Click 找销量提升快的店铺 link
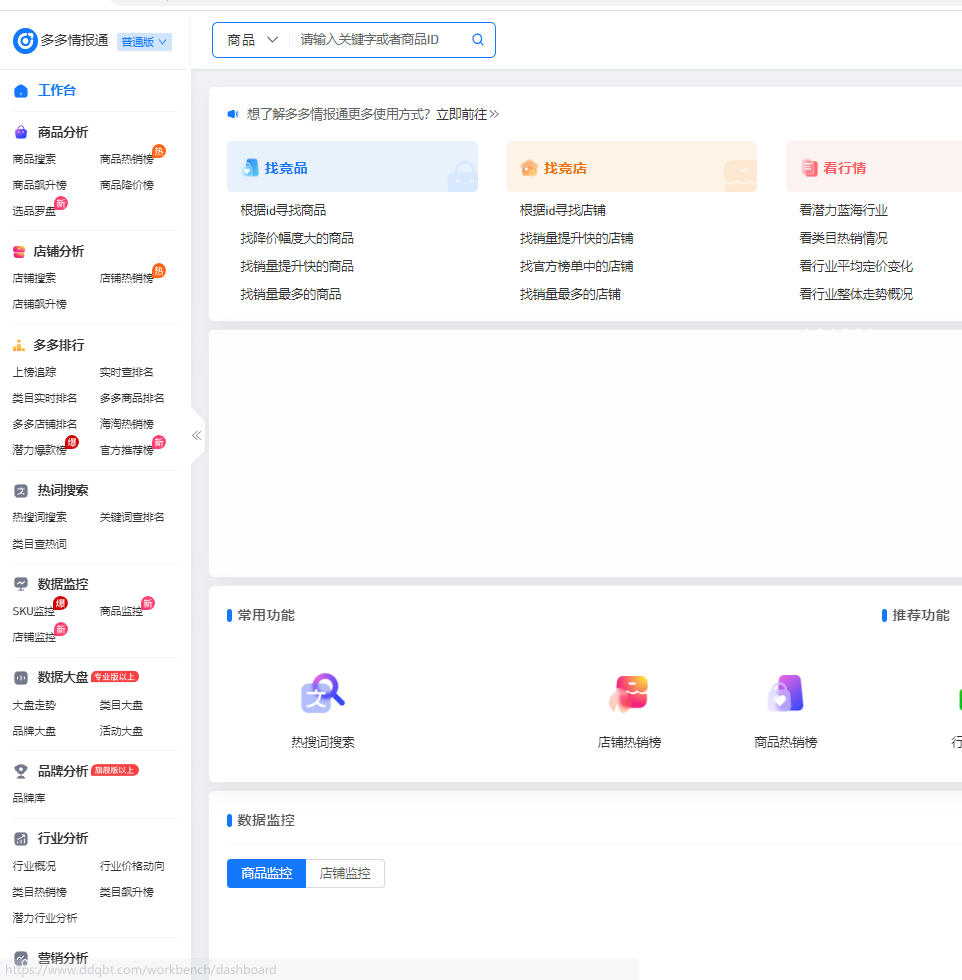The image size is (962, 980). click(x=576, y=238)
